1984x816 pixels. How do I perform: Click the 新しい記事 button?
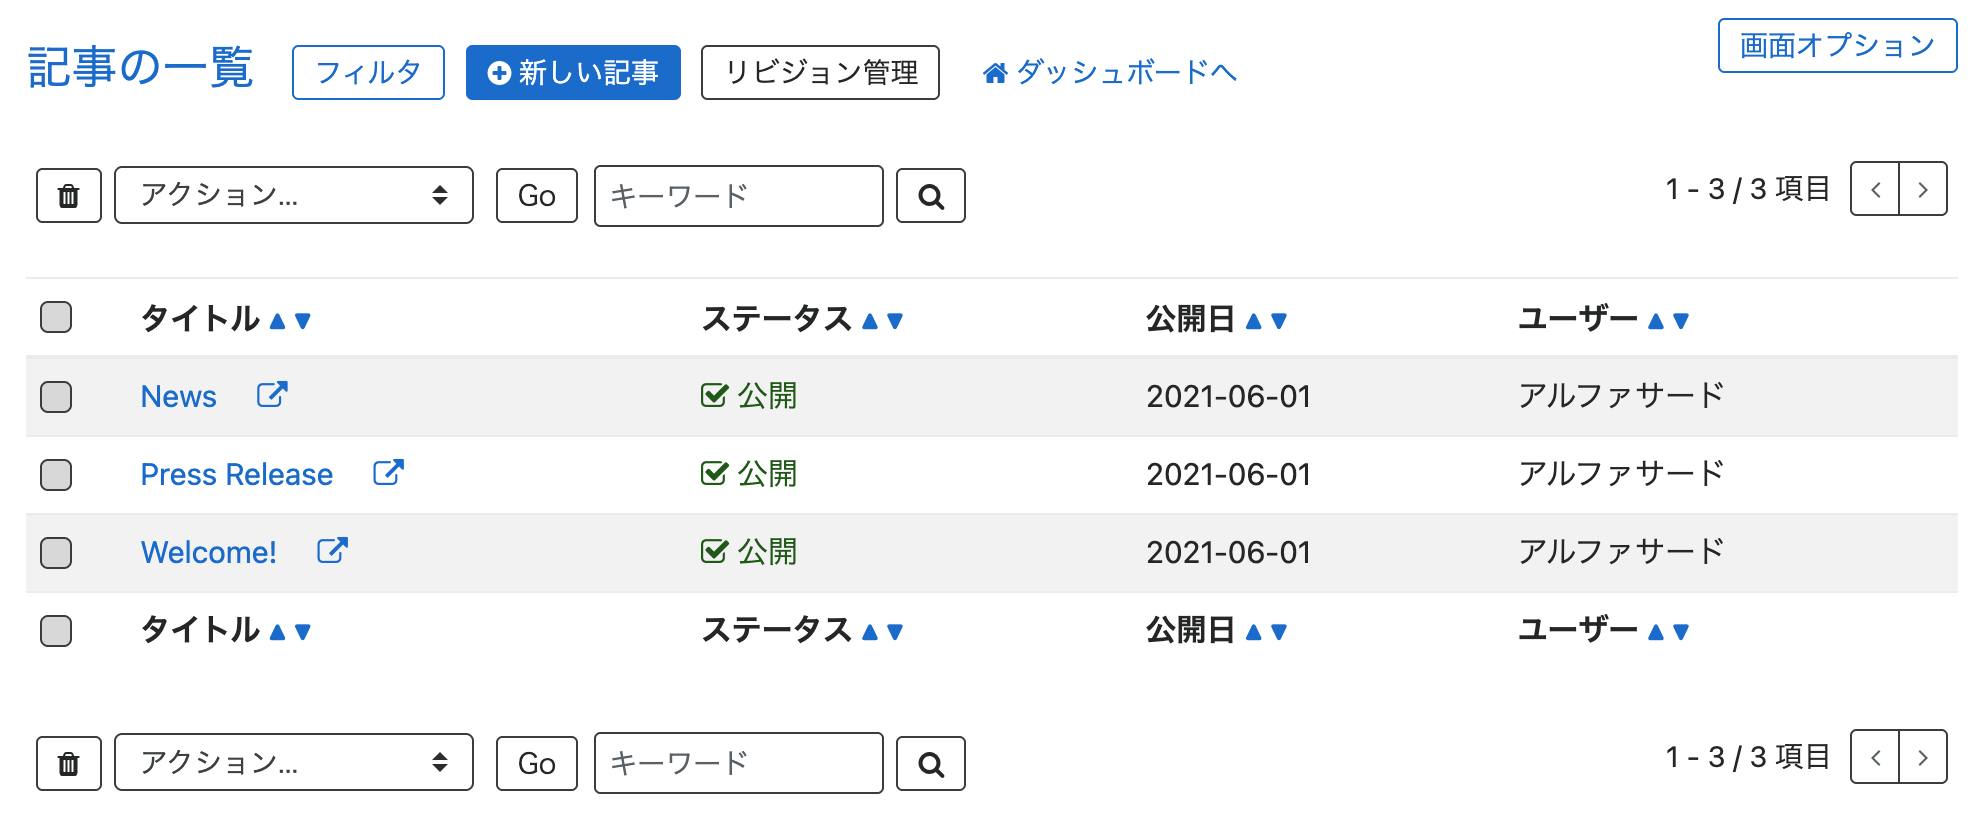(573, 72)
